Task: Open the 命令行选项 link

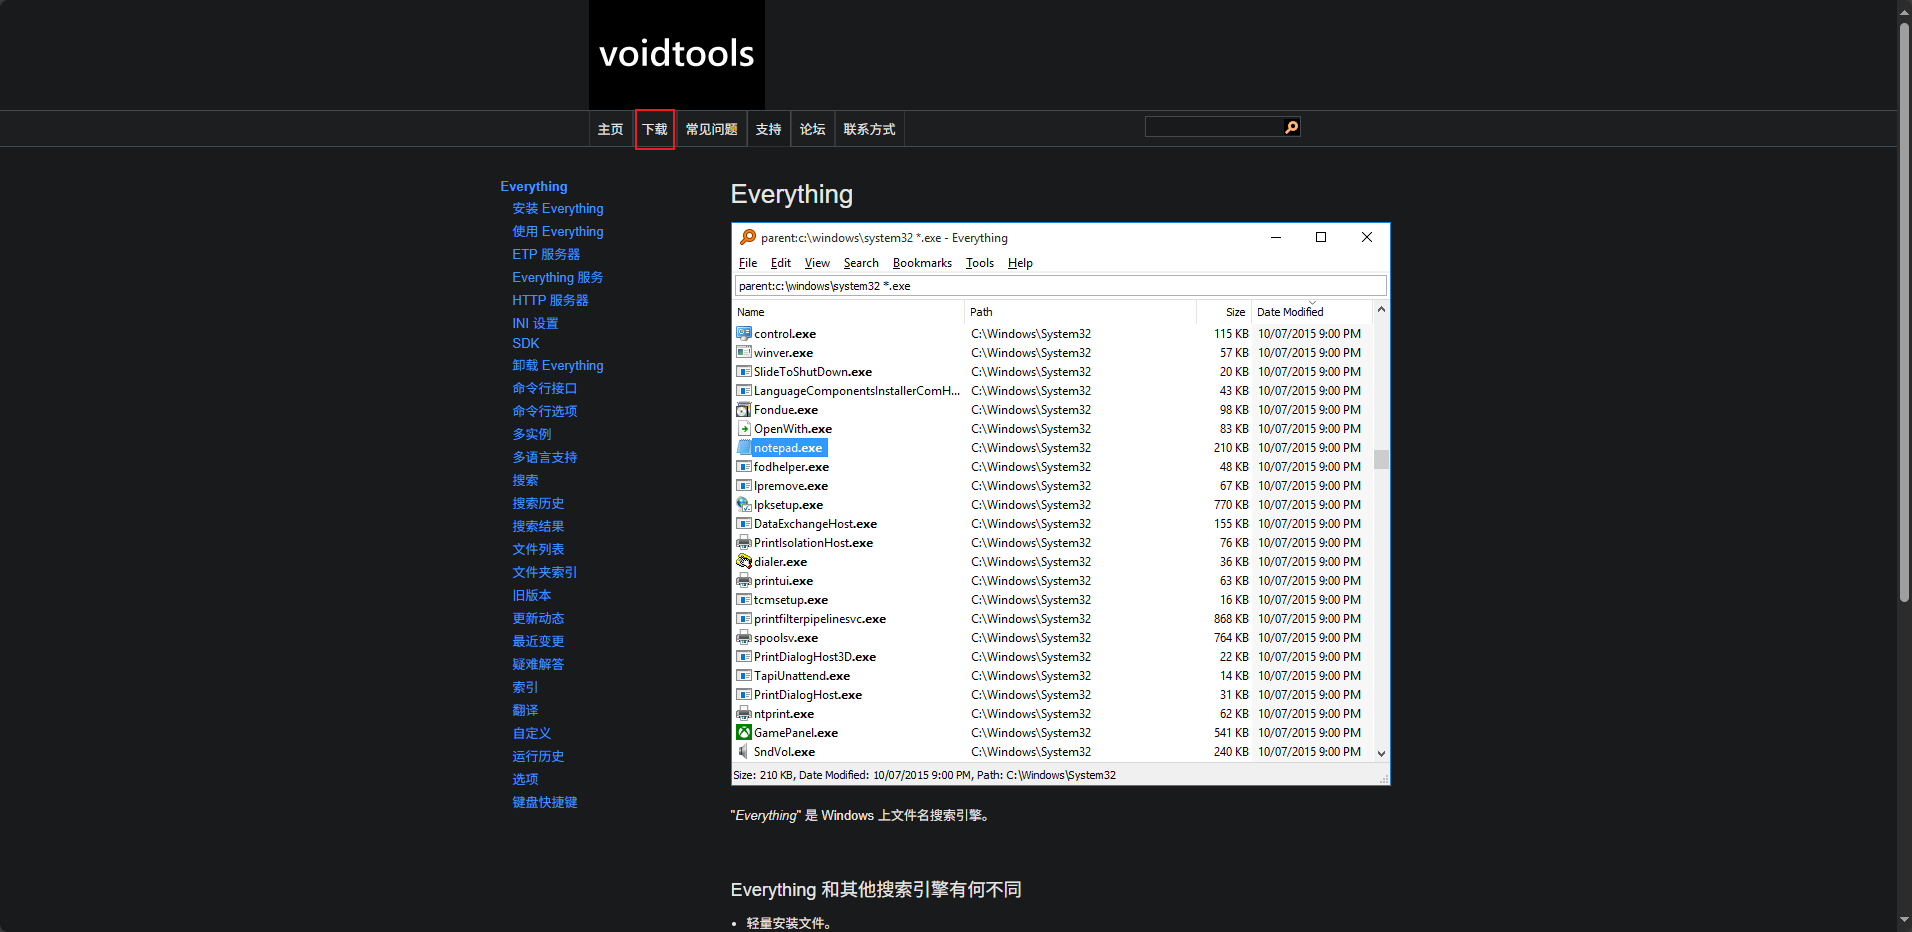Action: (x=545, y=411)
